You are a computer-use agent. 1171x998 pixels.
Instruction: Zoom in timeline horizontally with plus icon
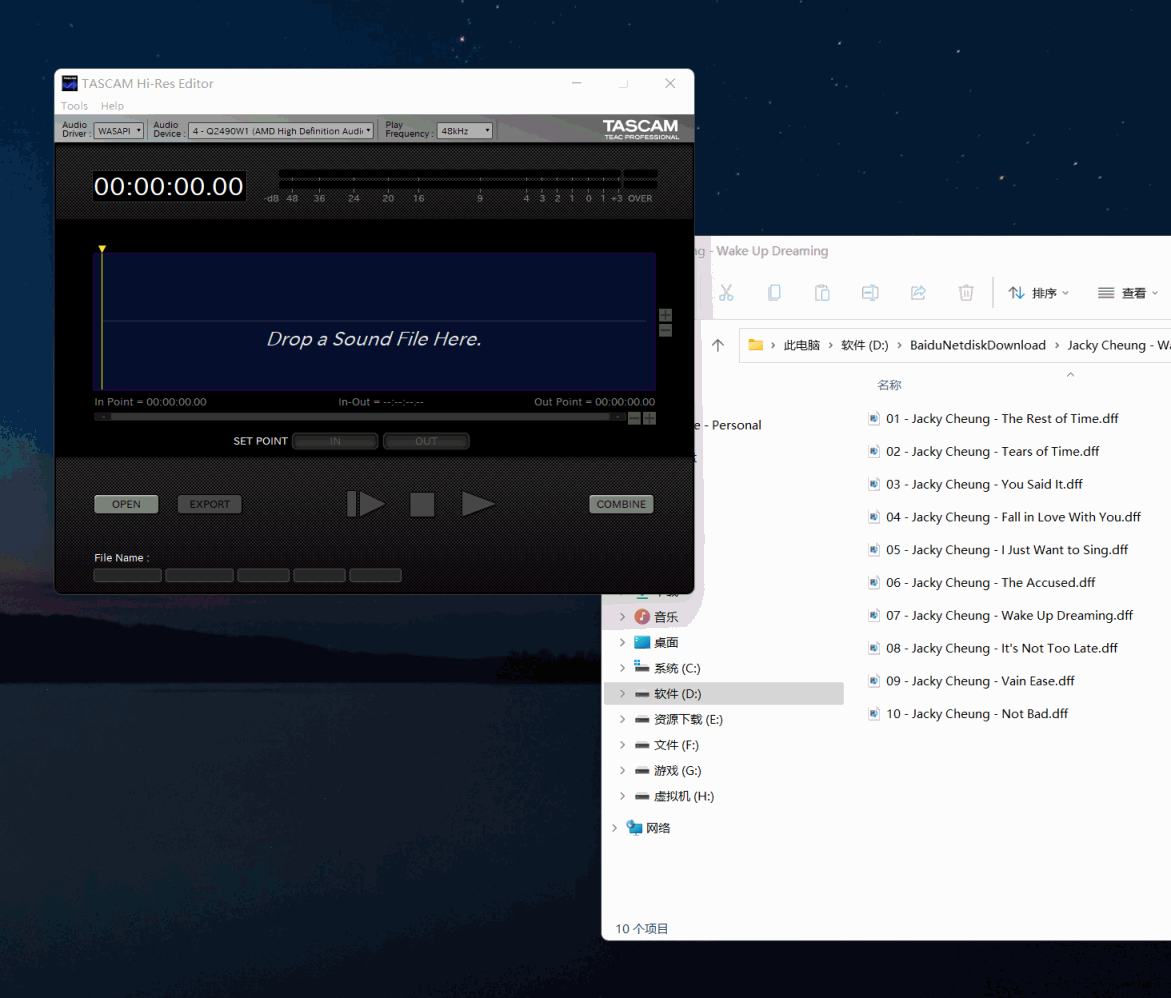coord(650,418)
